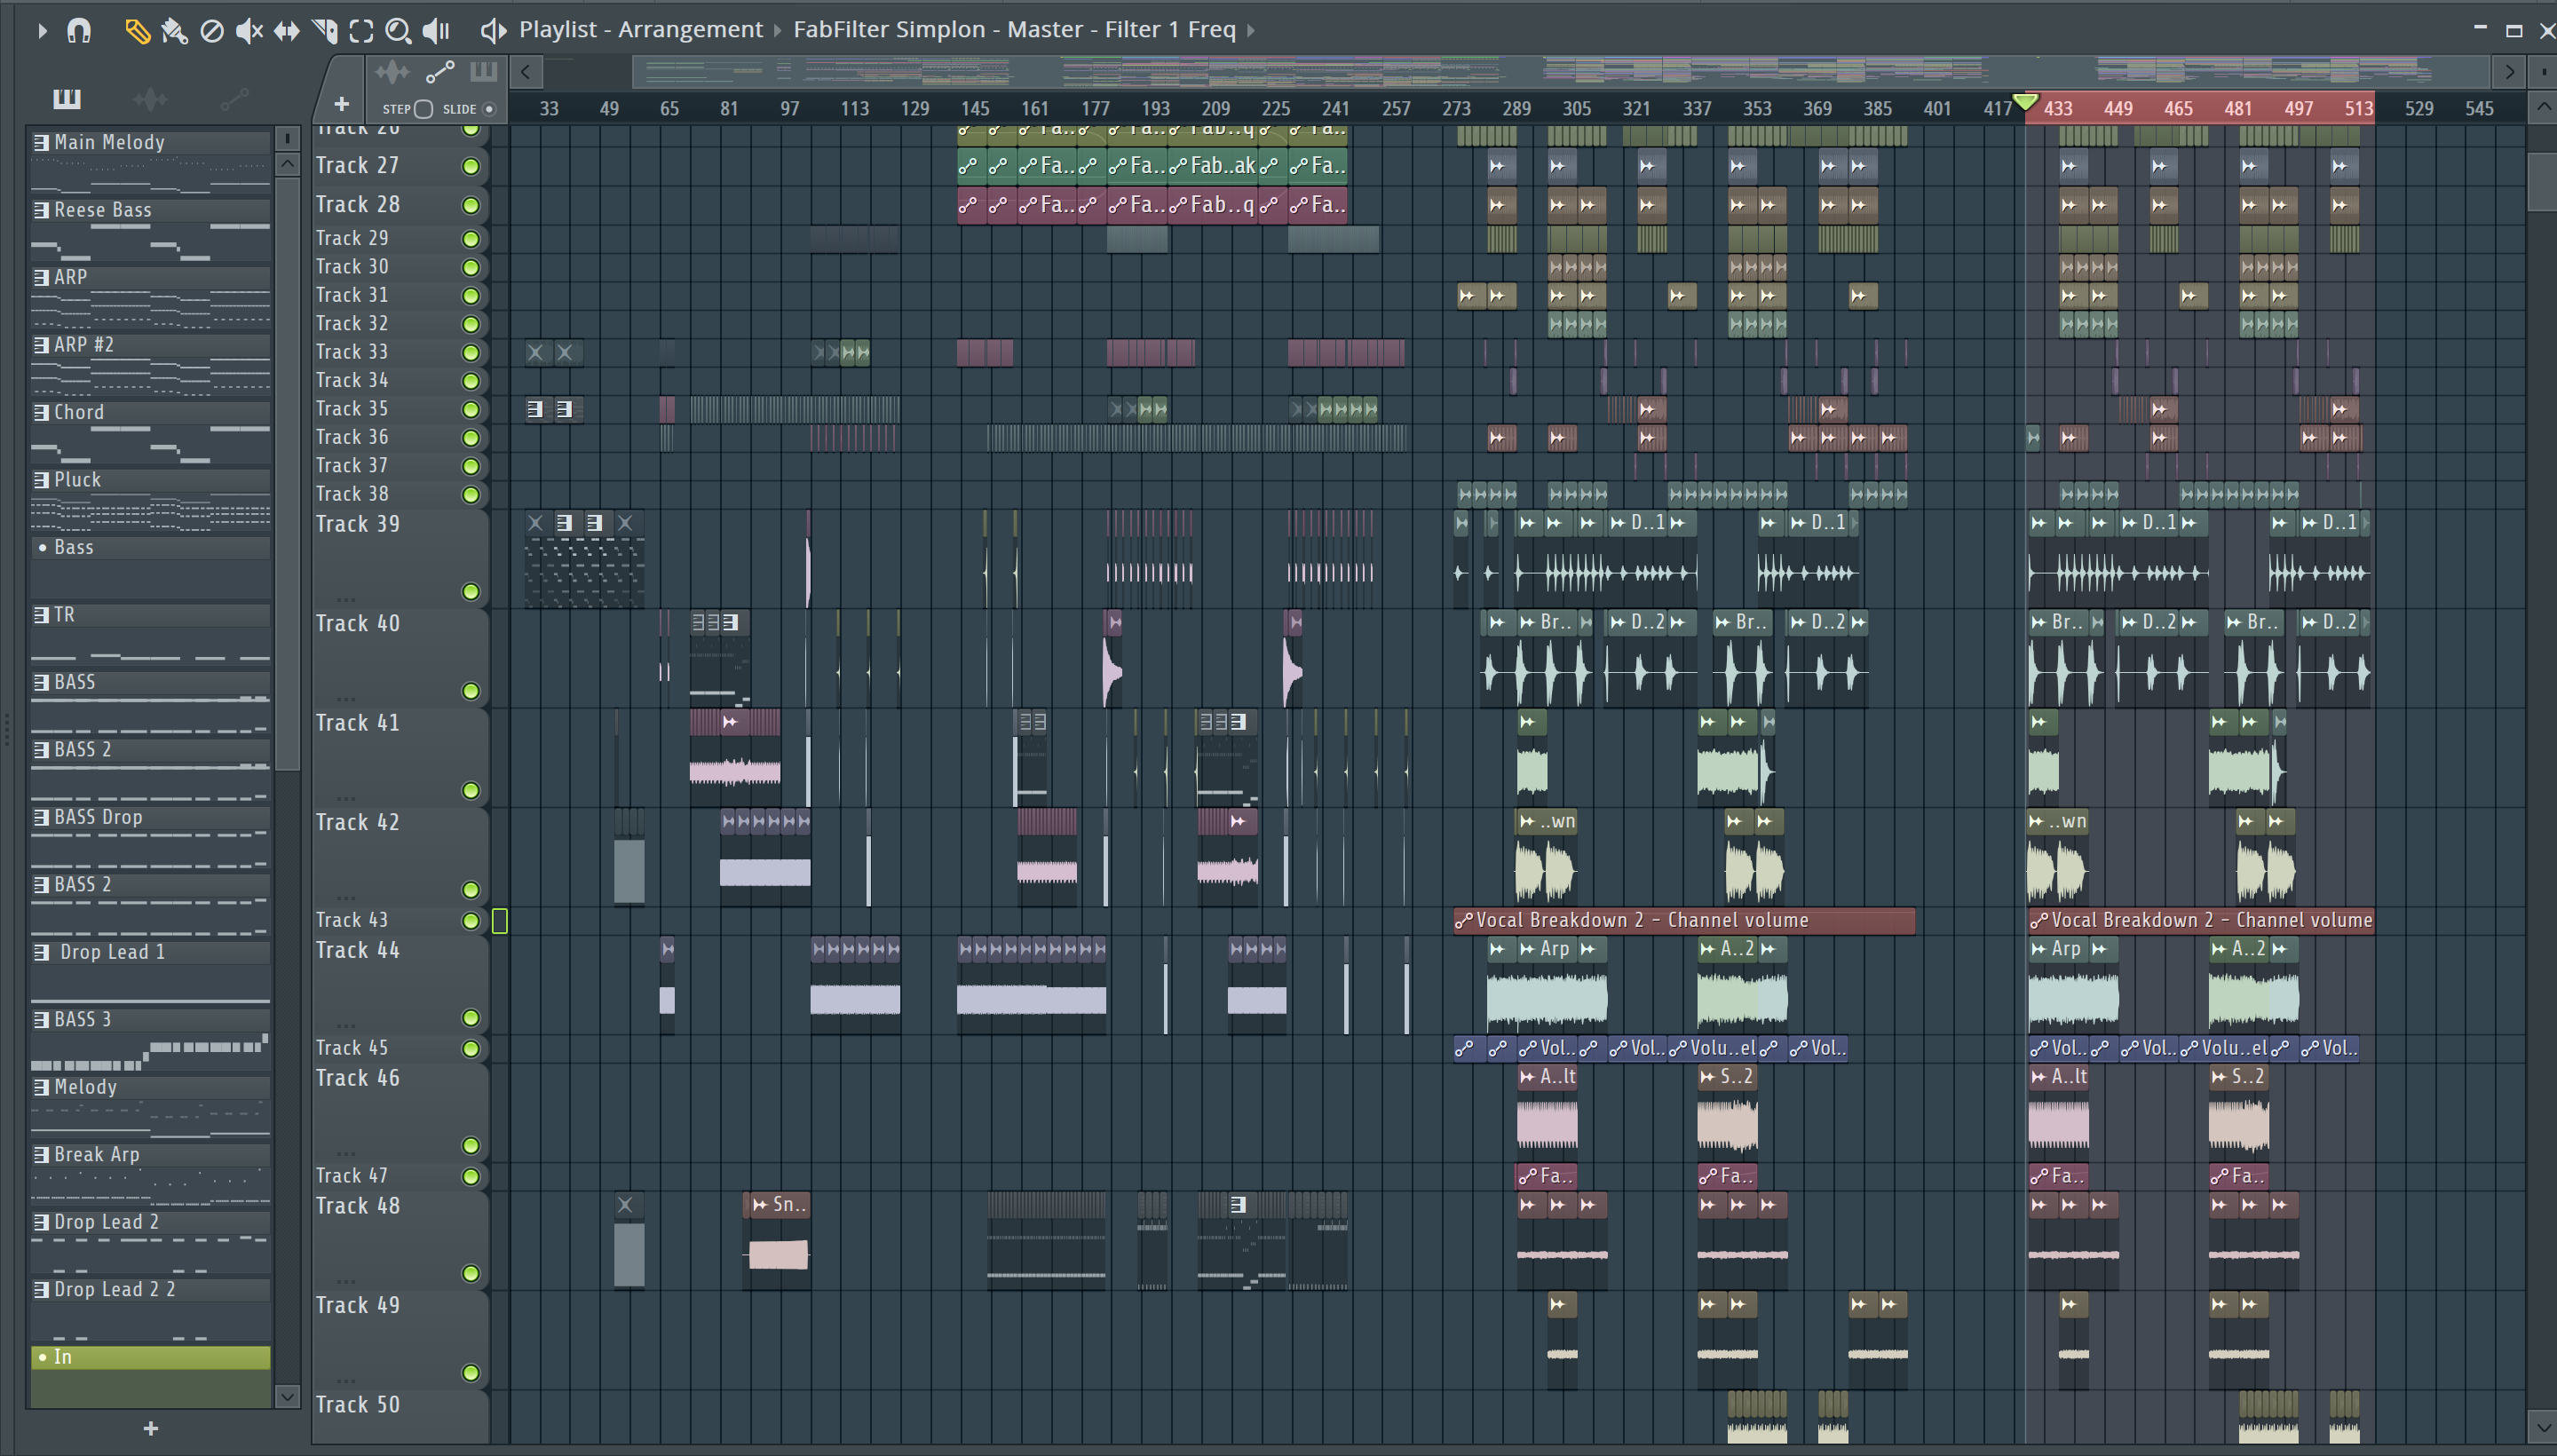Image resolution: width=2557 pixels, height=1456 pixels.
Task: Add a track with the plus button
Action: 341,104
